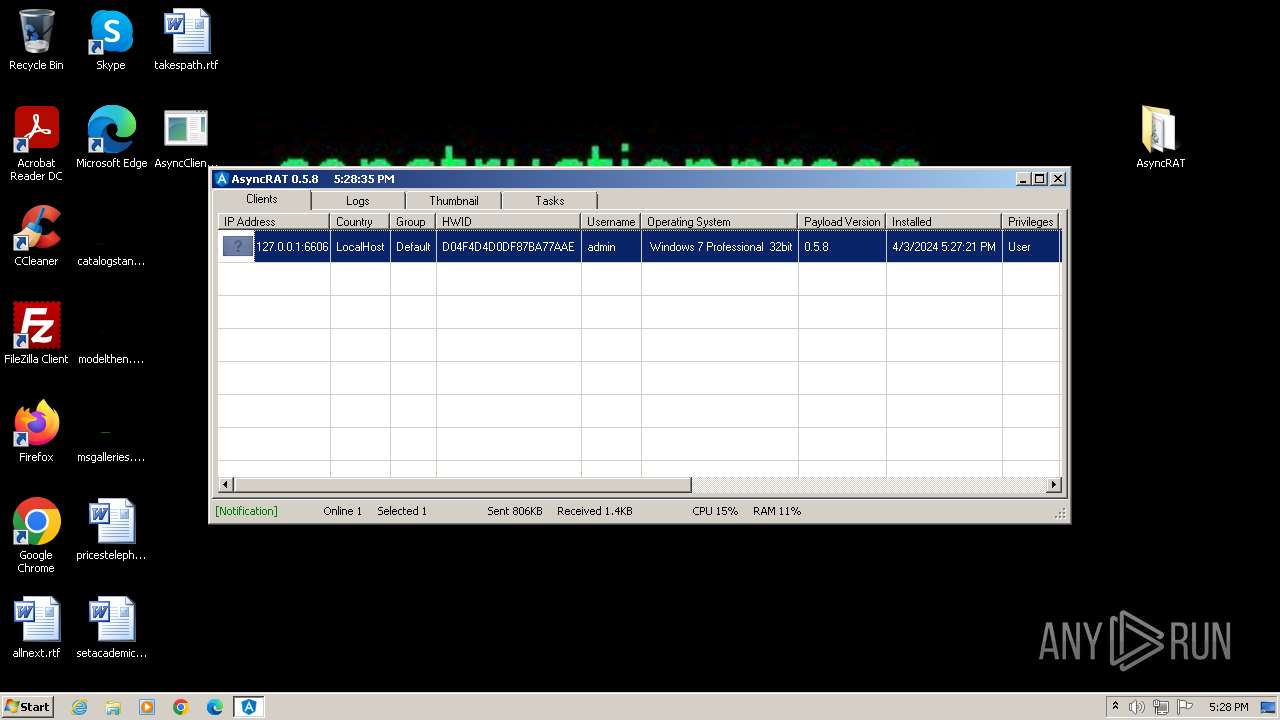Select the client's unknown flag icon
Image resolution: width=1280 pixels, height=720 pixels.
pos(238,247)
